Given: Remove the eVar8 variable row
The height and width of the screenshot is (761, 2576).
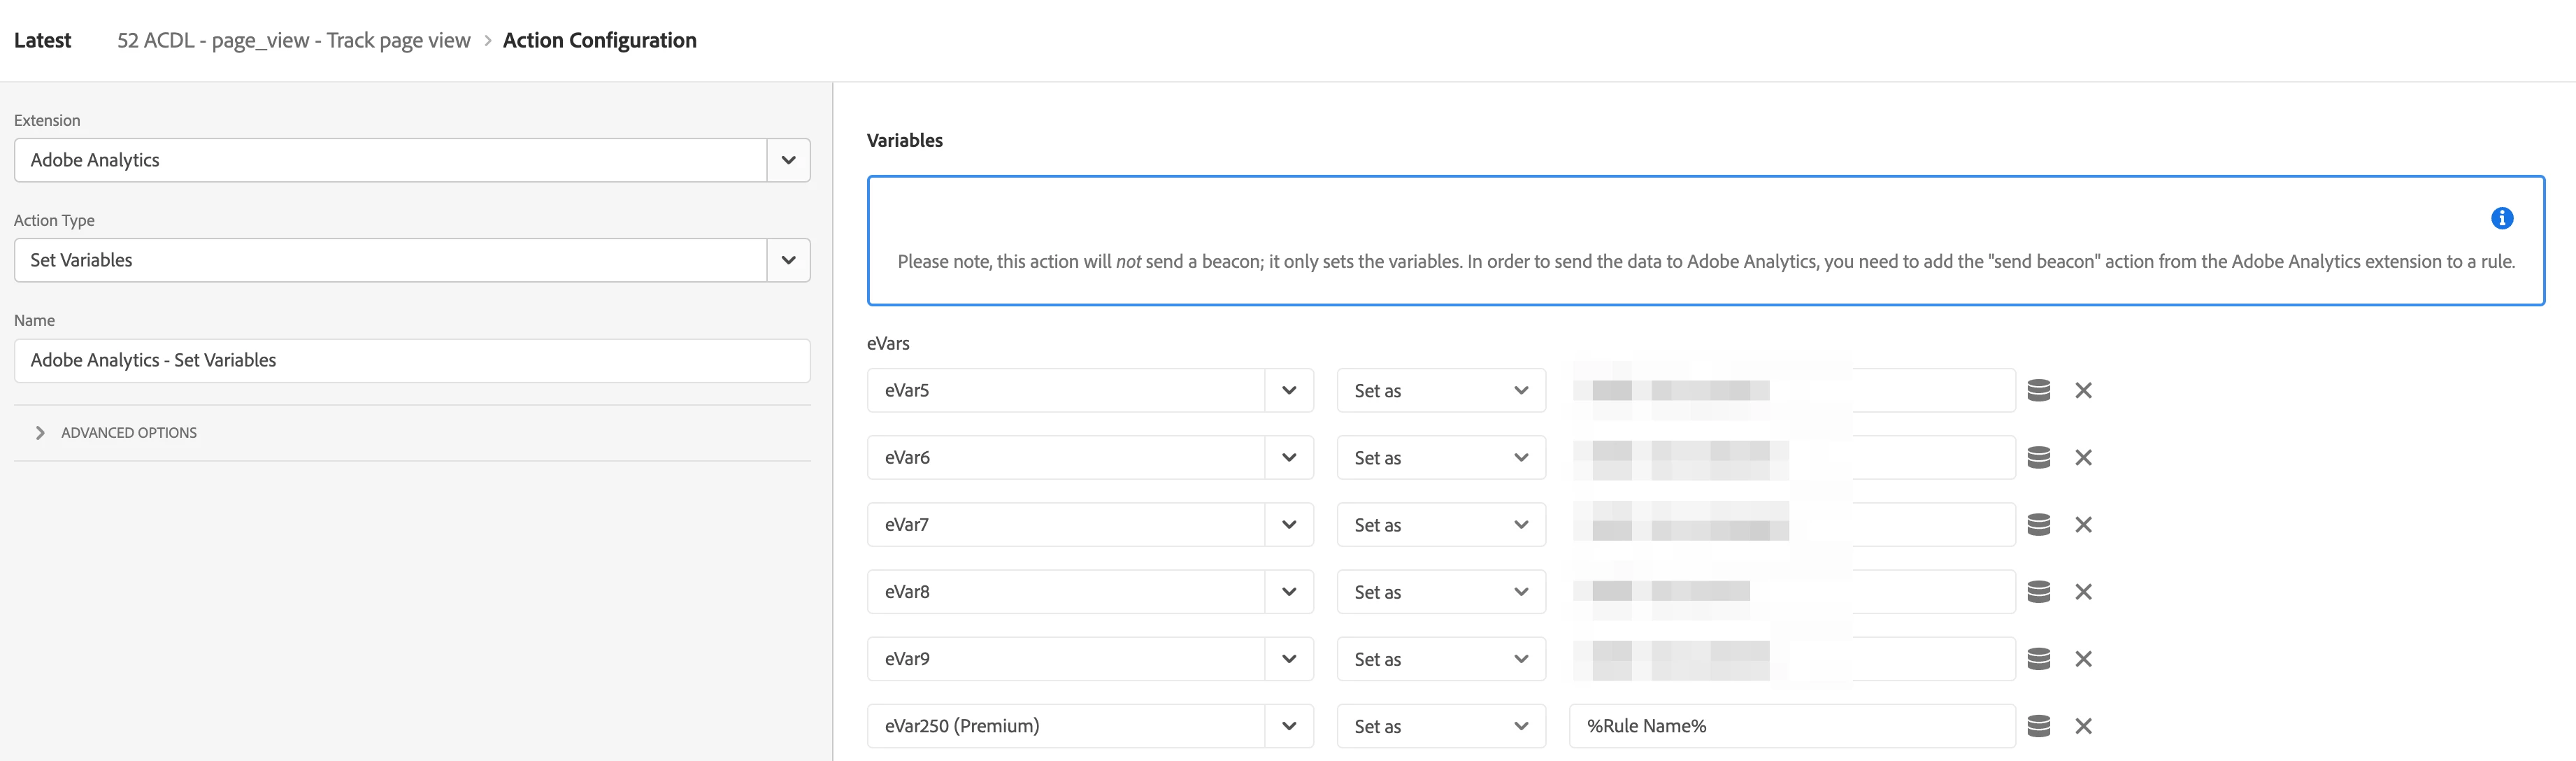Looking at the screenshot, I should click(2083, 592).
